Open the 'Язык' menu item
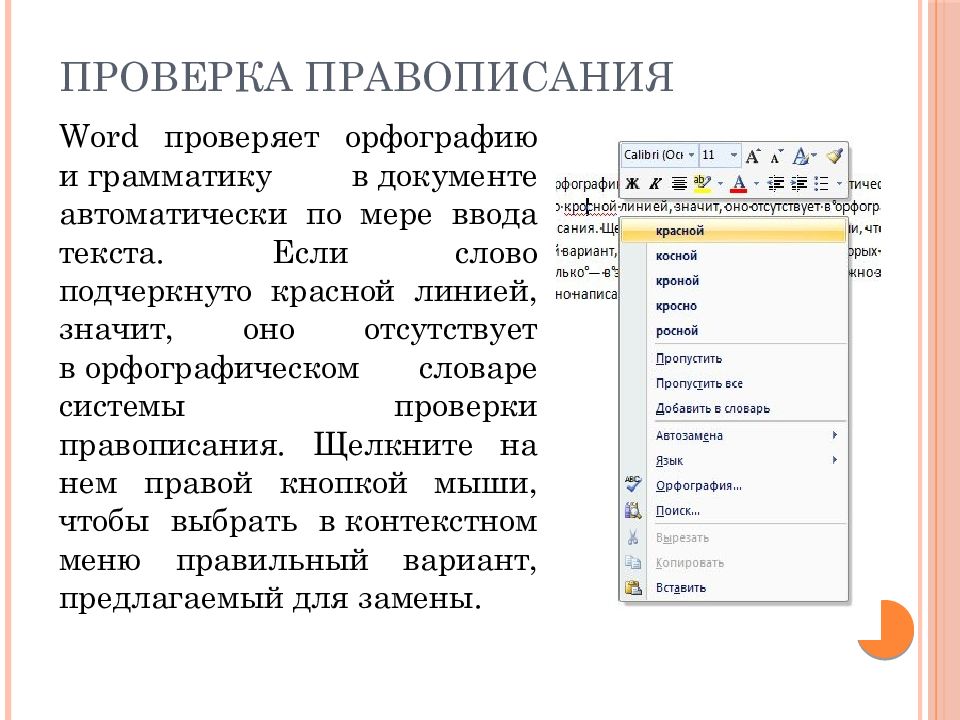The image size is (960, 720). (x=733, y=461)
